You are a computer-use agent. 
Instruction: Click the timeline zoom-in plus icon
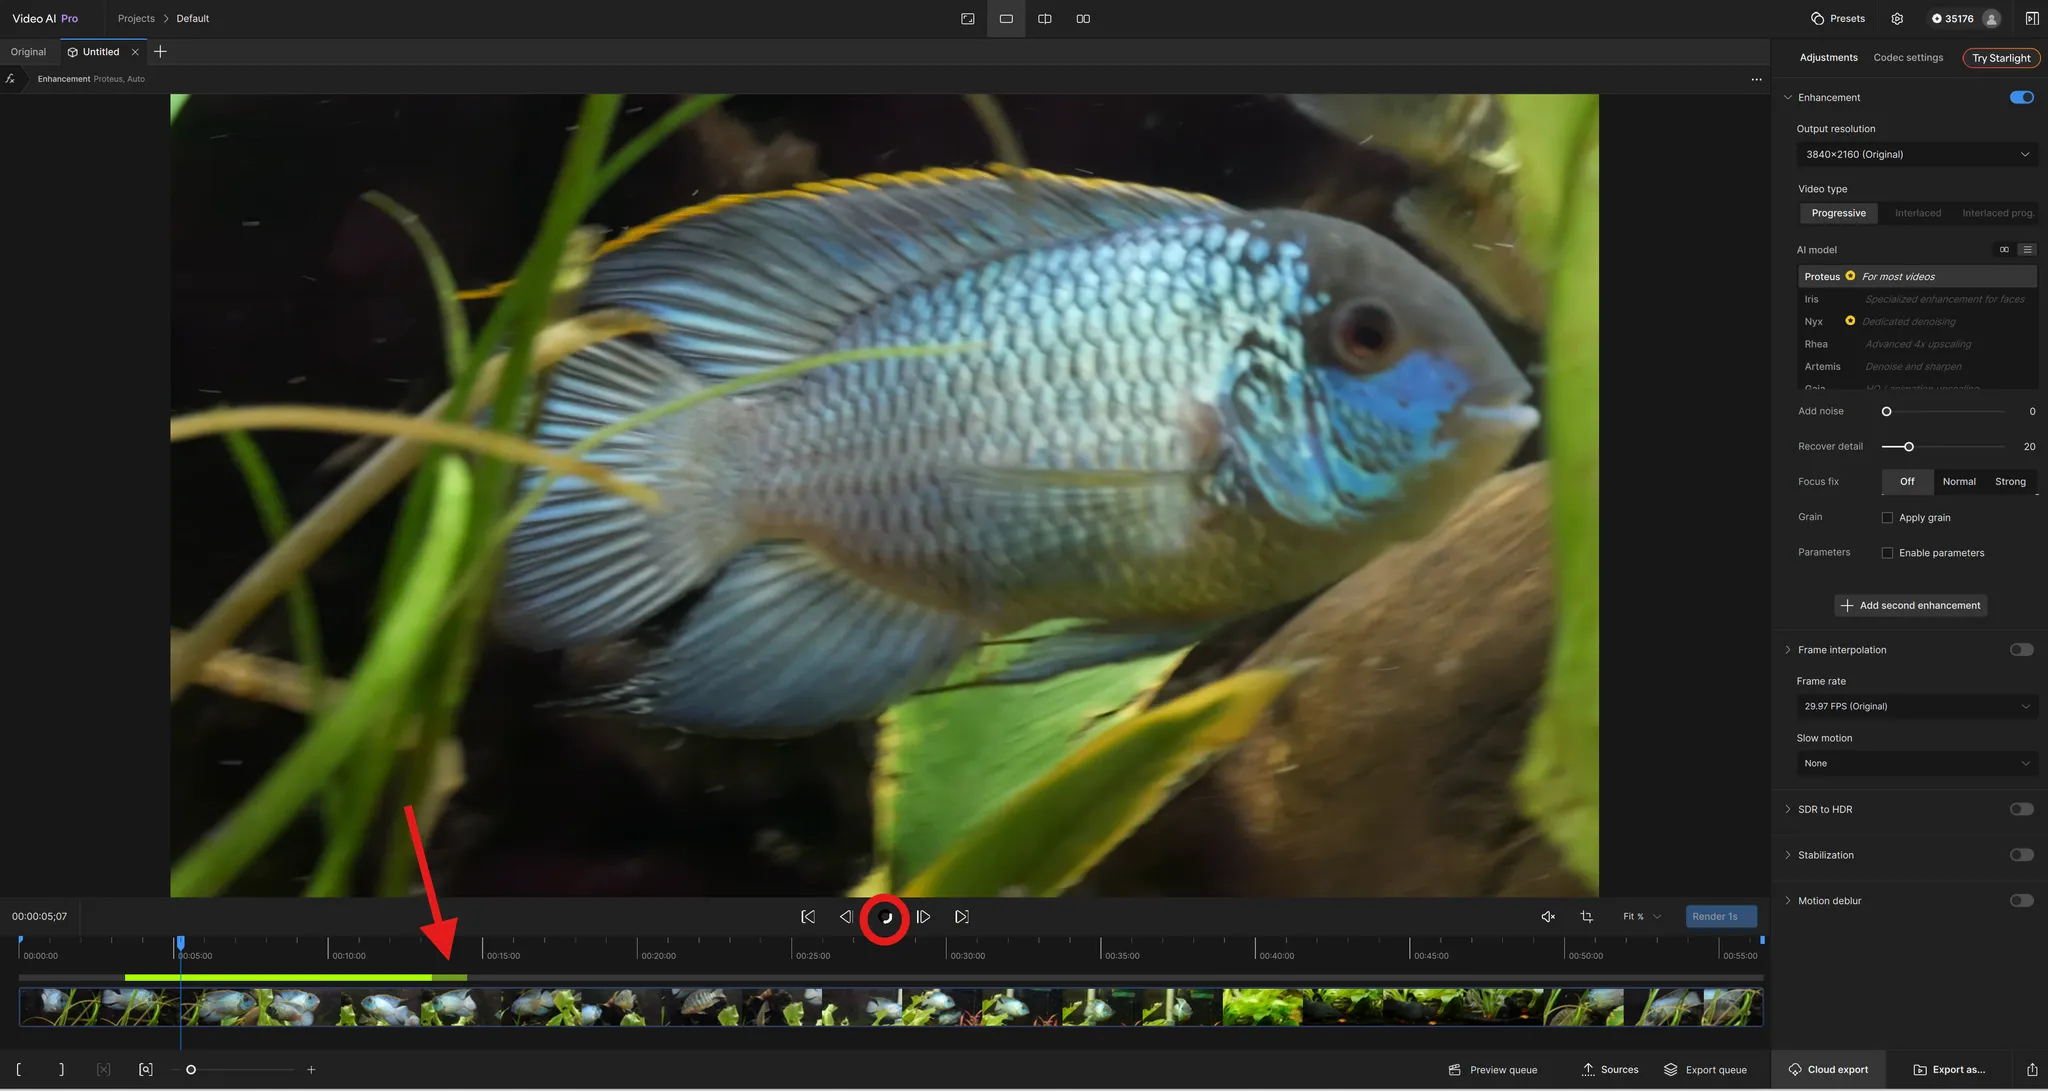point(311,1070)
